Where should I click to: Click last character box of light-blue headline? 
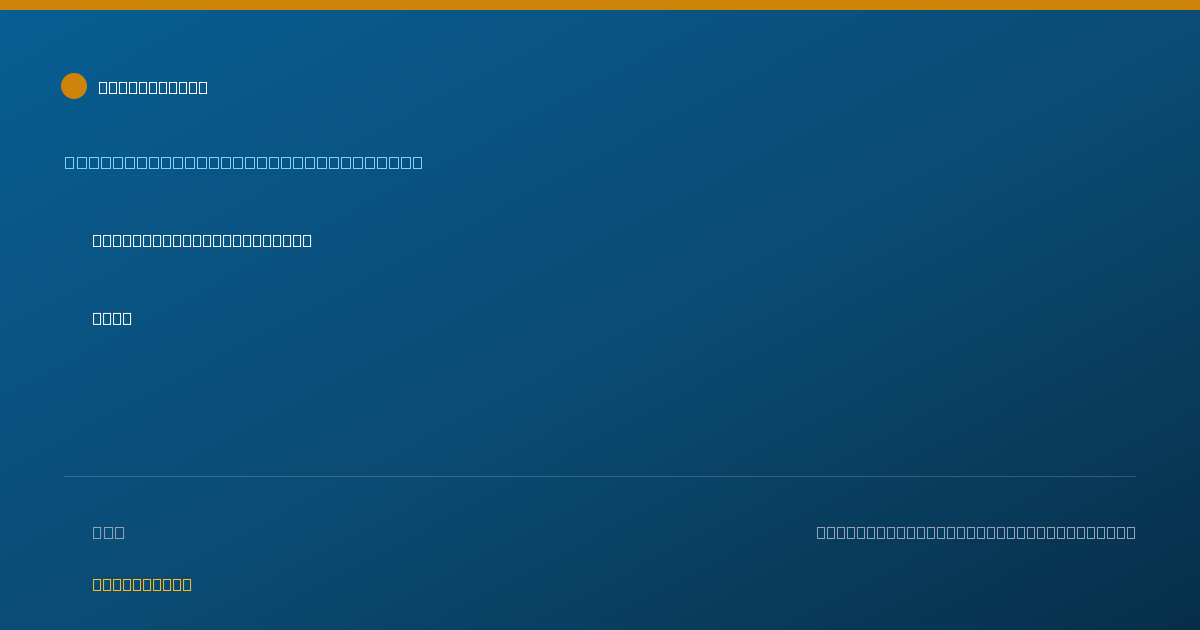pos(418,162)
